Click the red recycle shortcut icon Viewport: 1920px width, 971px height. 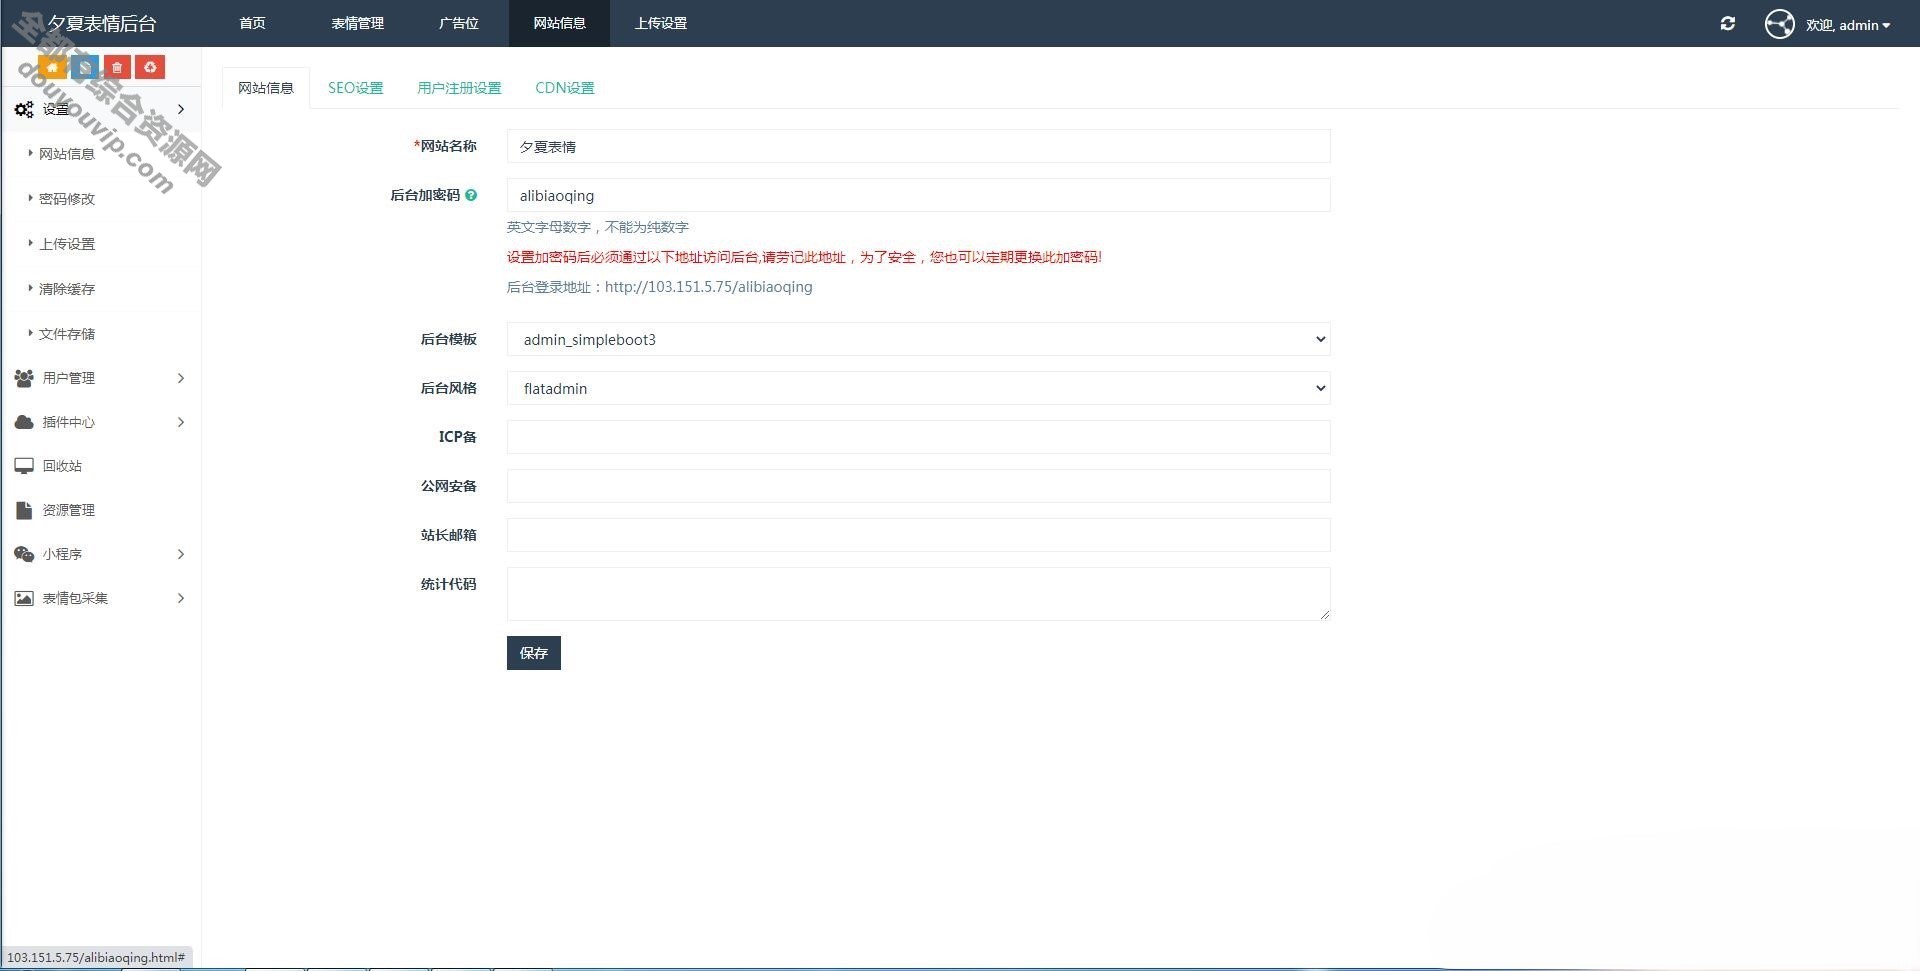150,67
